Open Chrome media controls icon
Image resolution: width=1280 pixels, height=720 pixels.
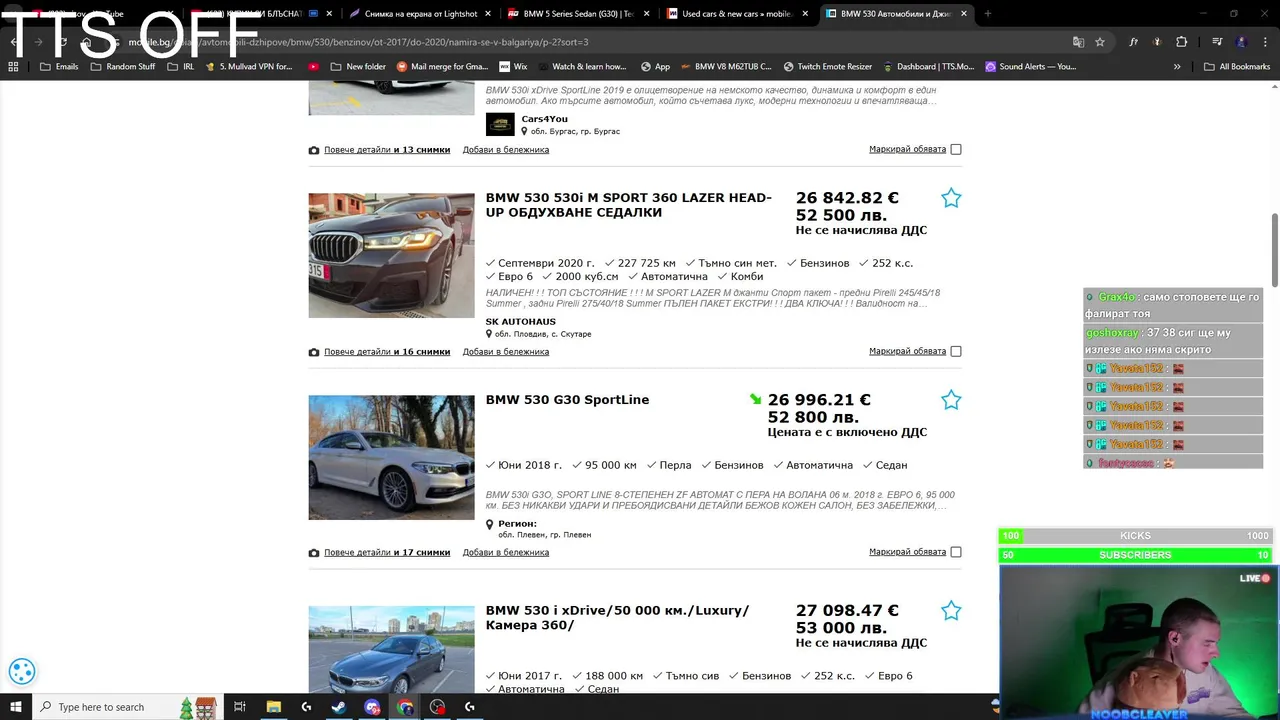[x=1217, y=42]
